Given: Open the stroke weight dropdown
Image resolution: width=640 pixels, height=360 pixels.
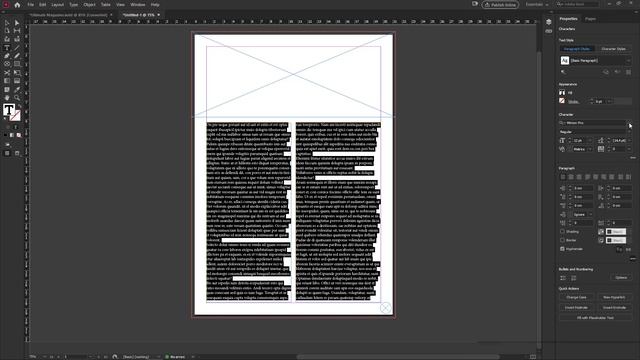Looking at the screenshot, I should (x=610, y=101).
